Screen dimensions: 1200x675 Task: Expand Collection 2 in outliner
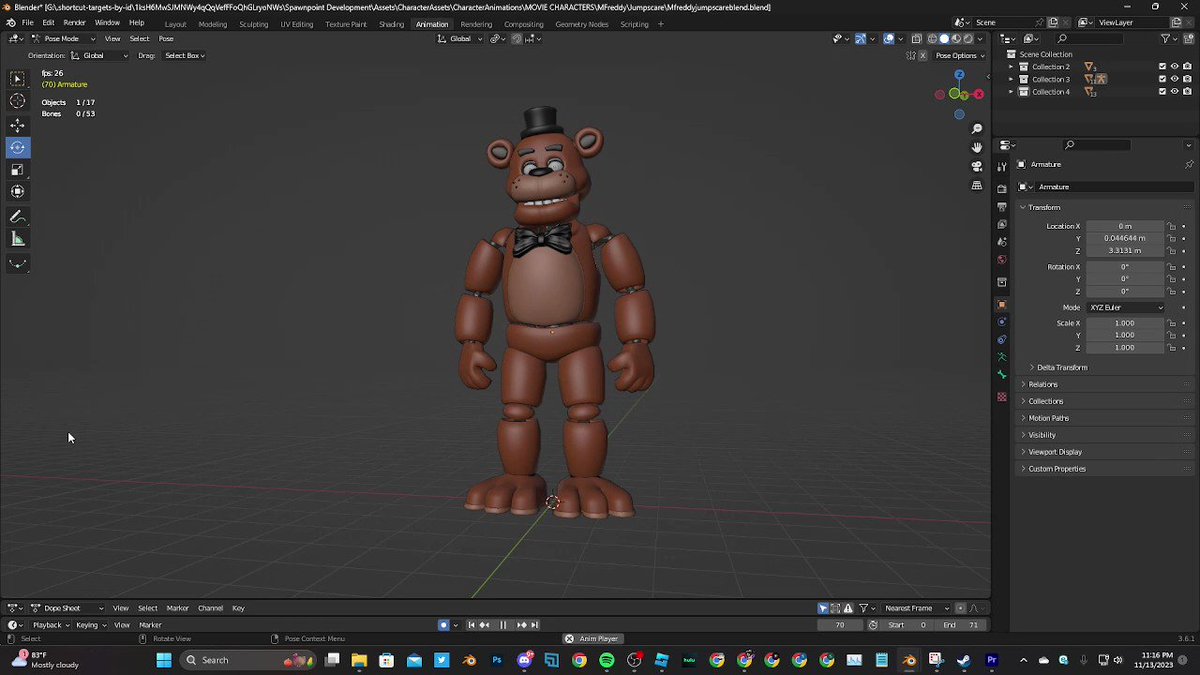(1011, 67)
